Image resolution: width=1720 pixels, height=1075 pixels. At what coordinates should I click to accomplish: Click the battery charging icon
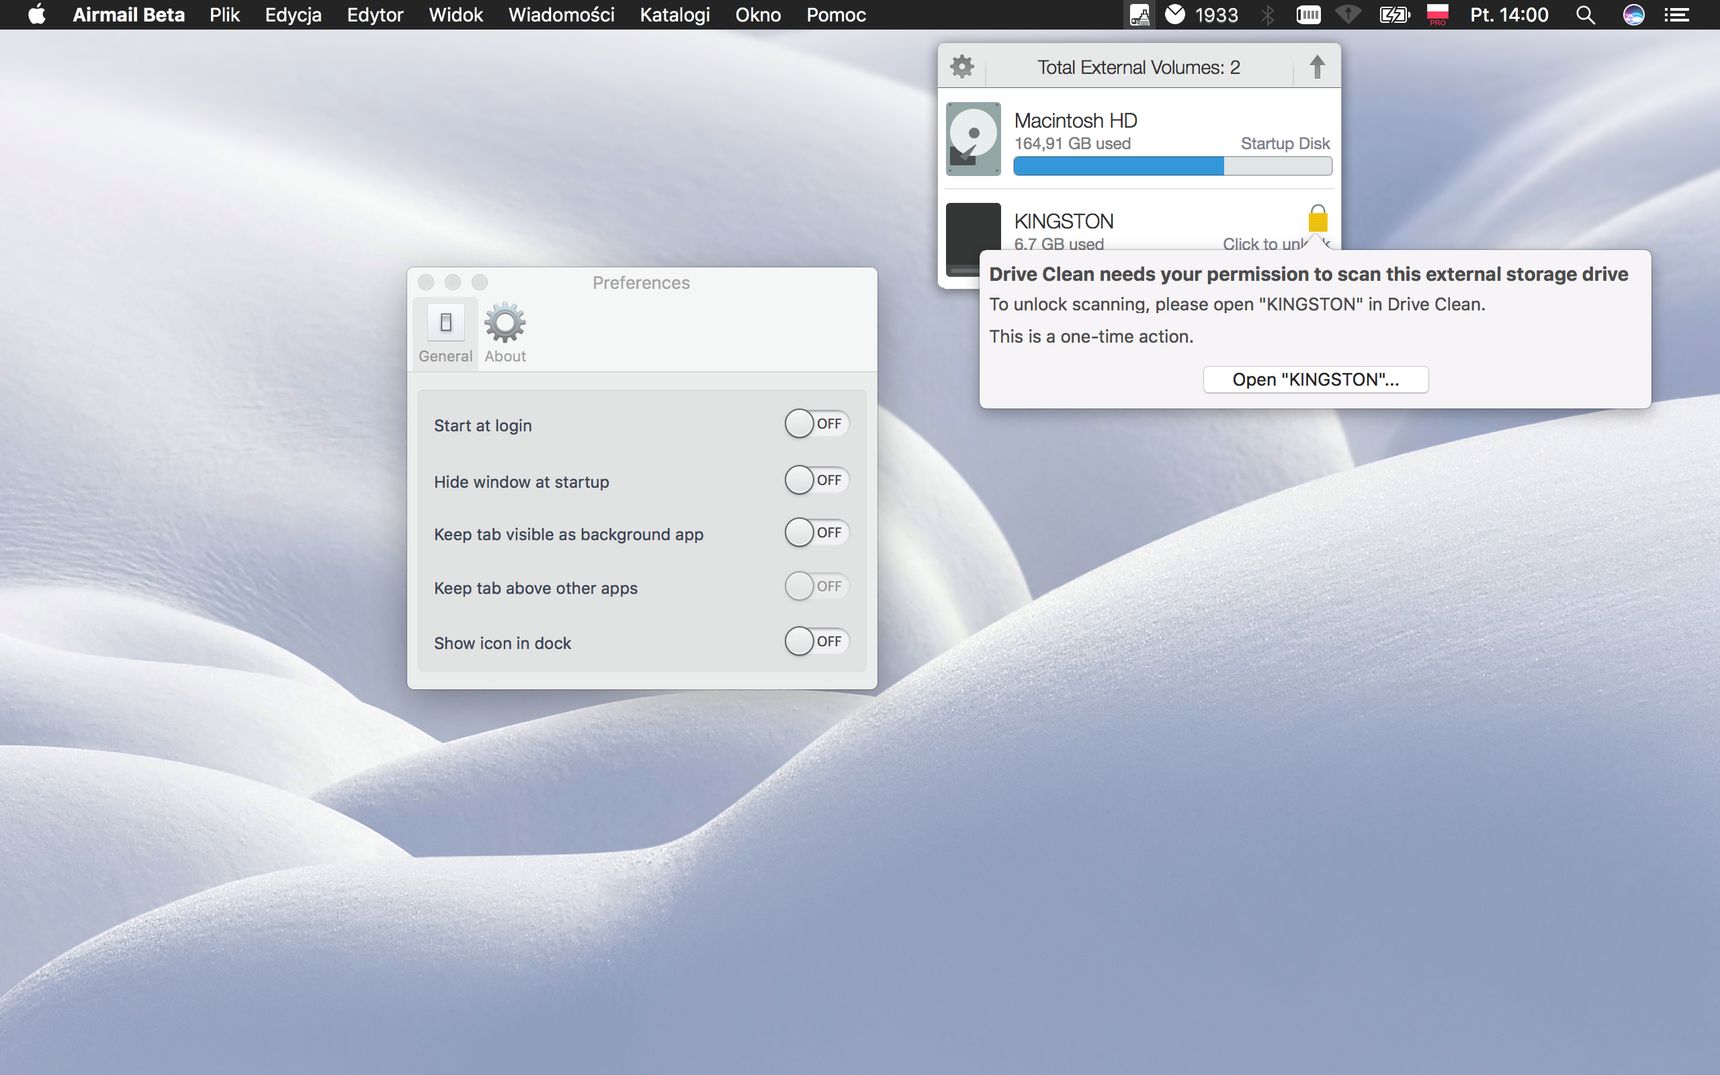pos(1394,15)
